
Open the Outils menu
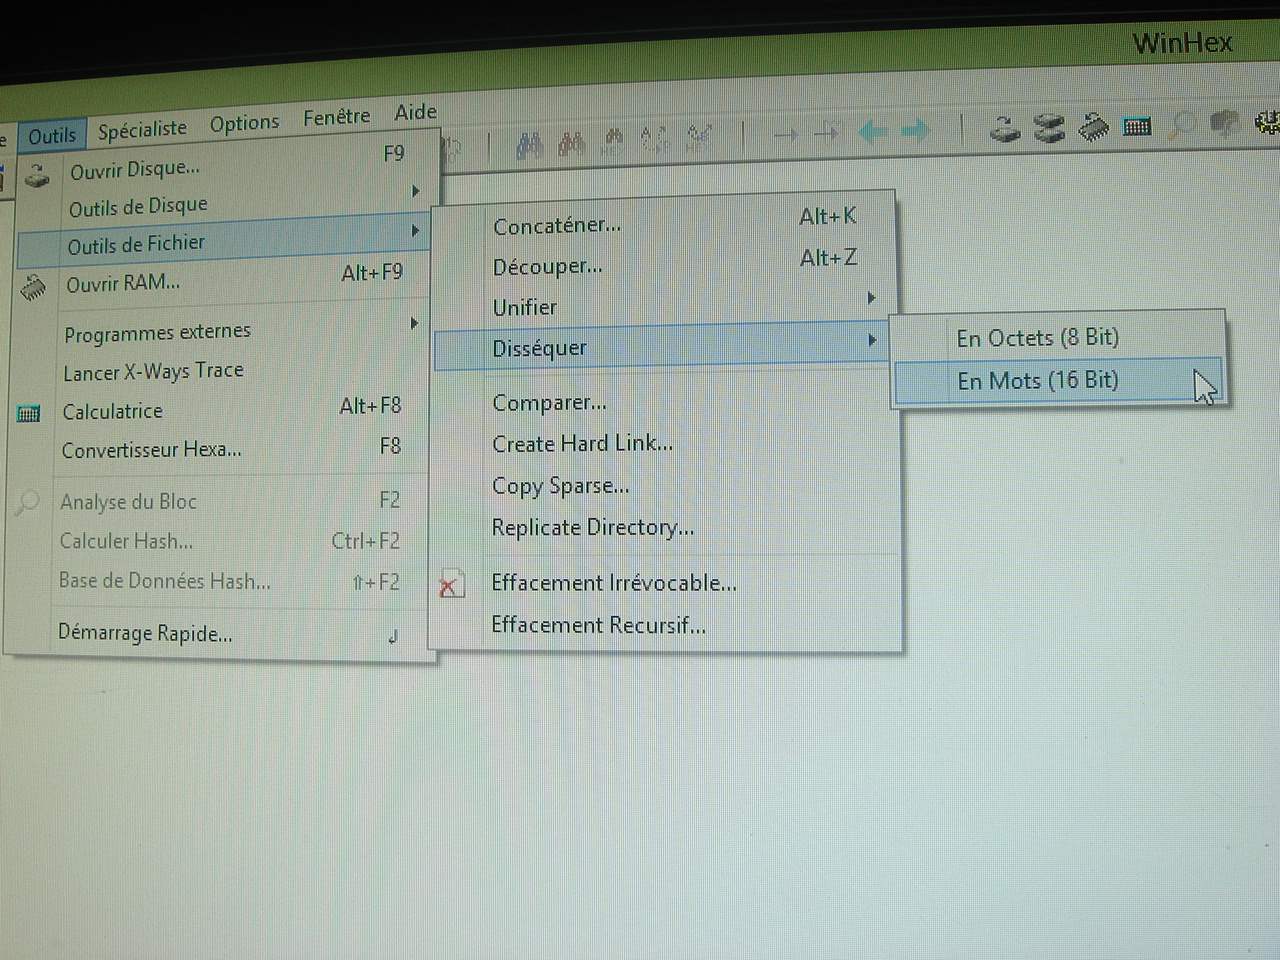52,136
